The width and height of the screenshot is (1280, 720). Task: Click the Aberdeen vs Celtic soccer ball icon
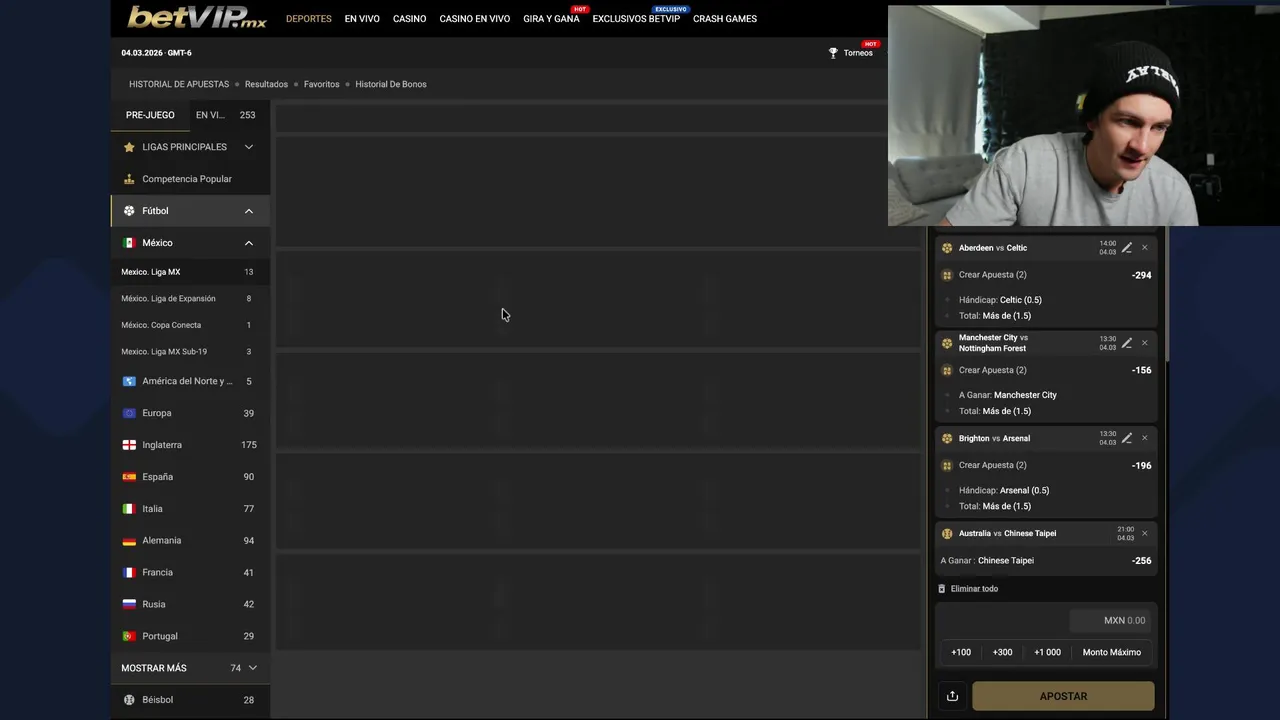click(947, 248)
